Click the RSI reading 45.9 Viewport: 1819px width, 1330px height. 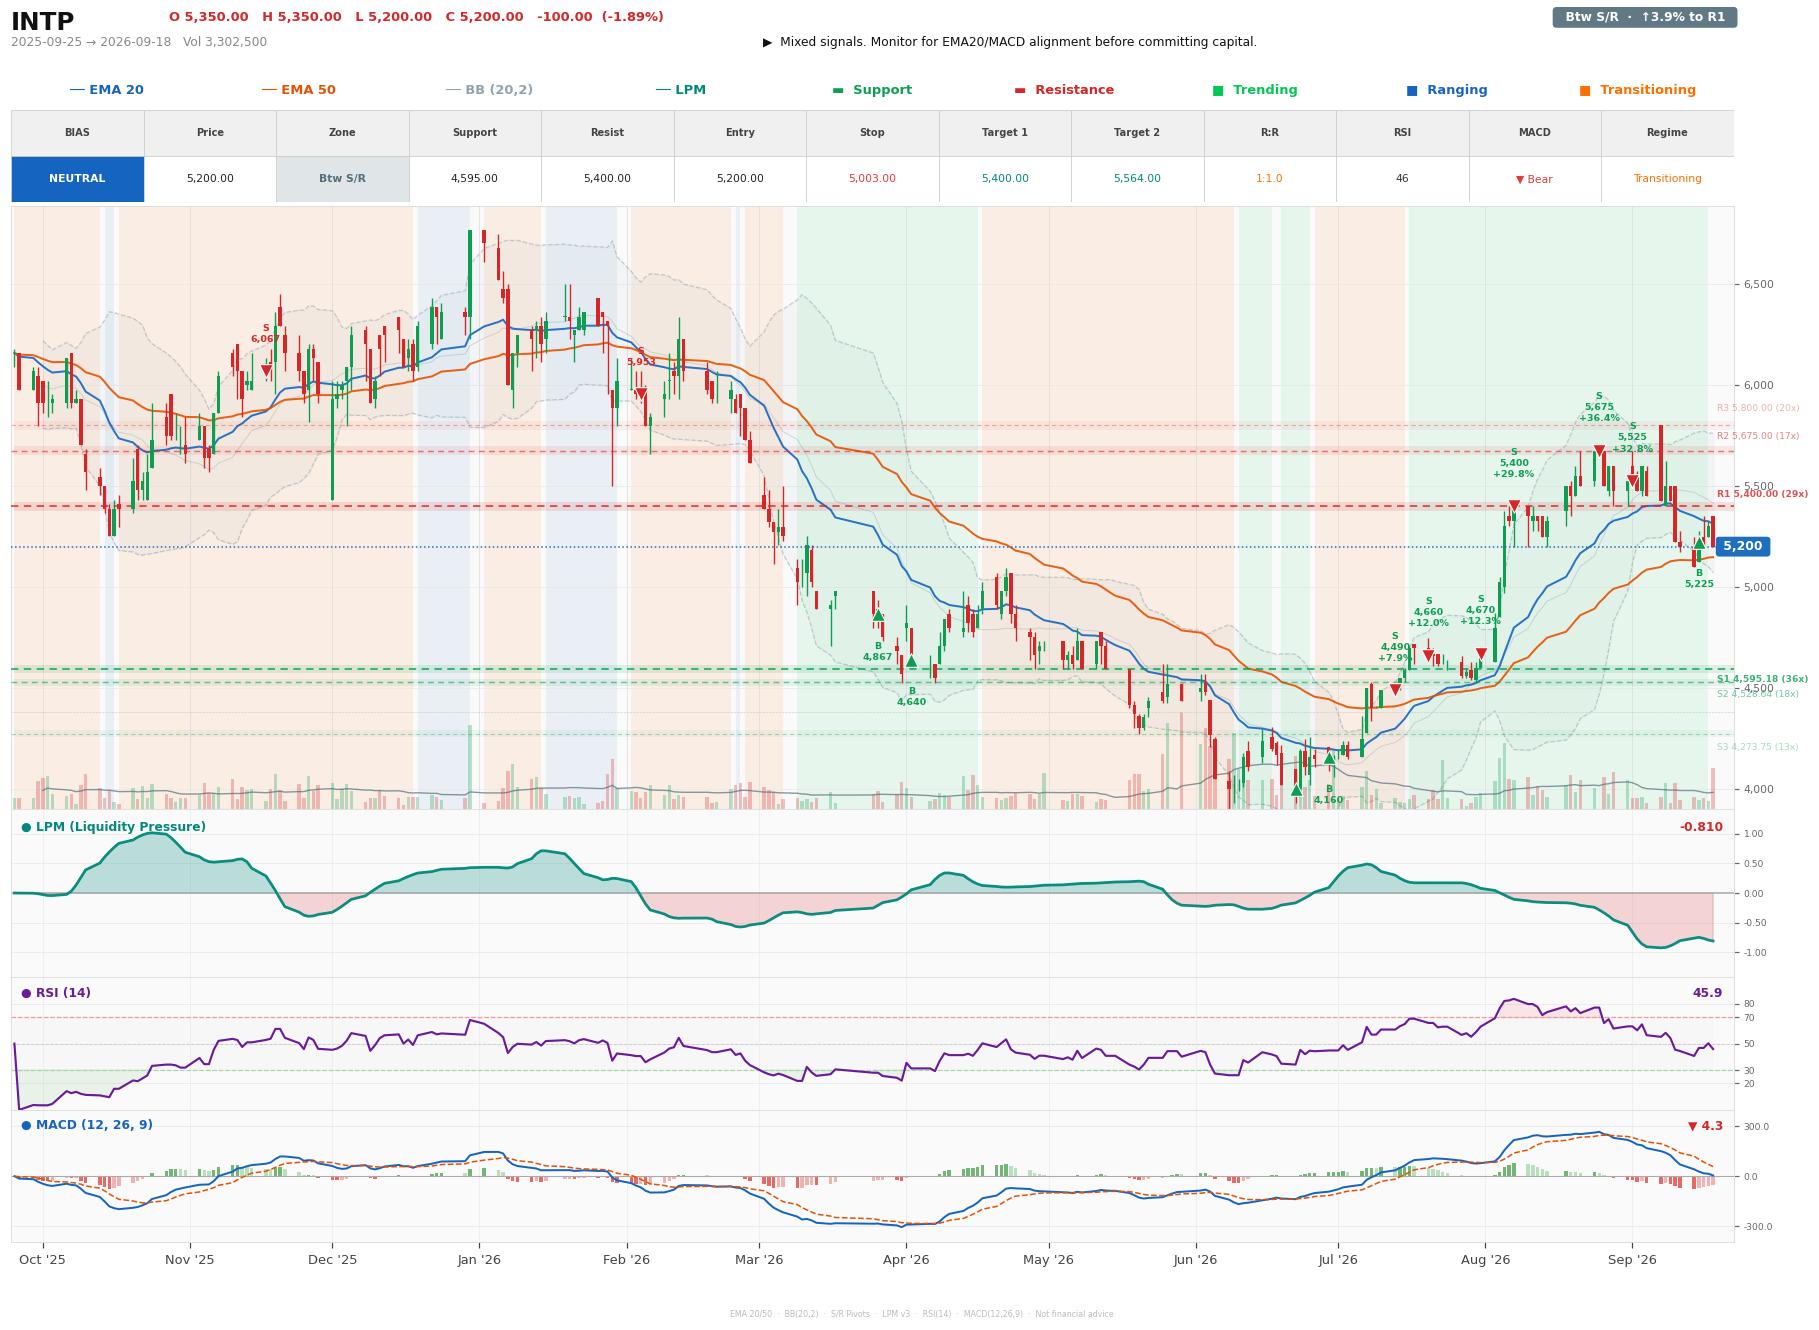click(1707, 993)
